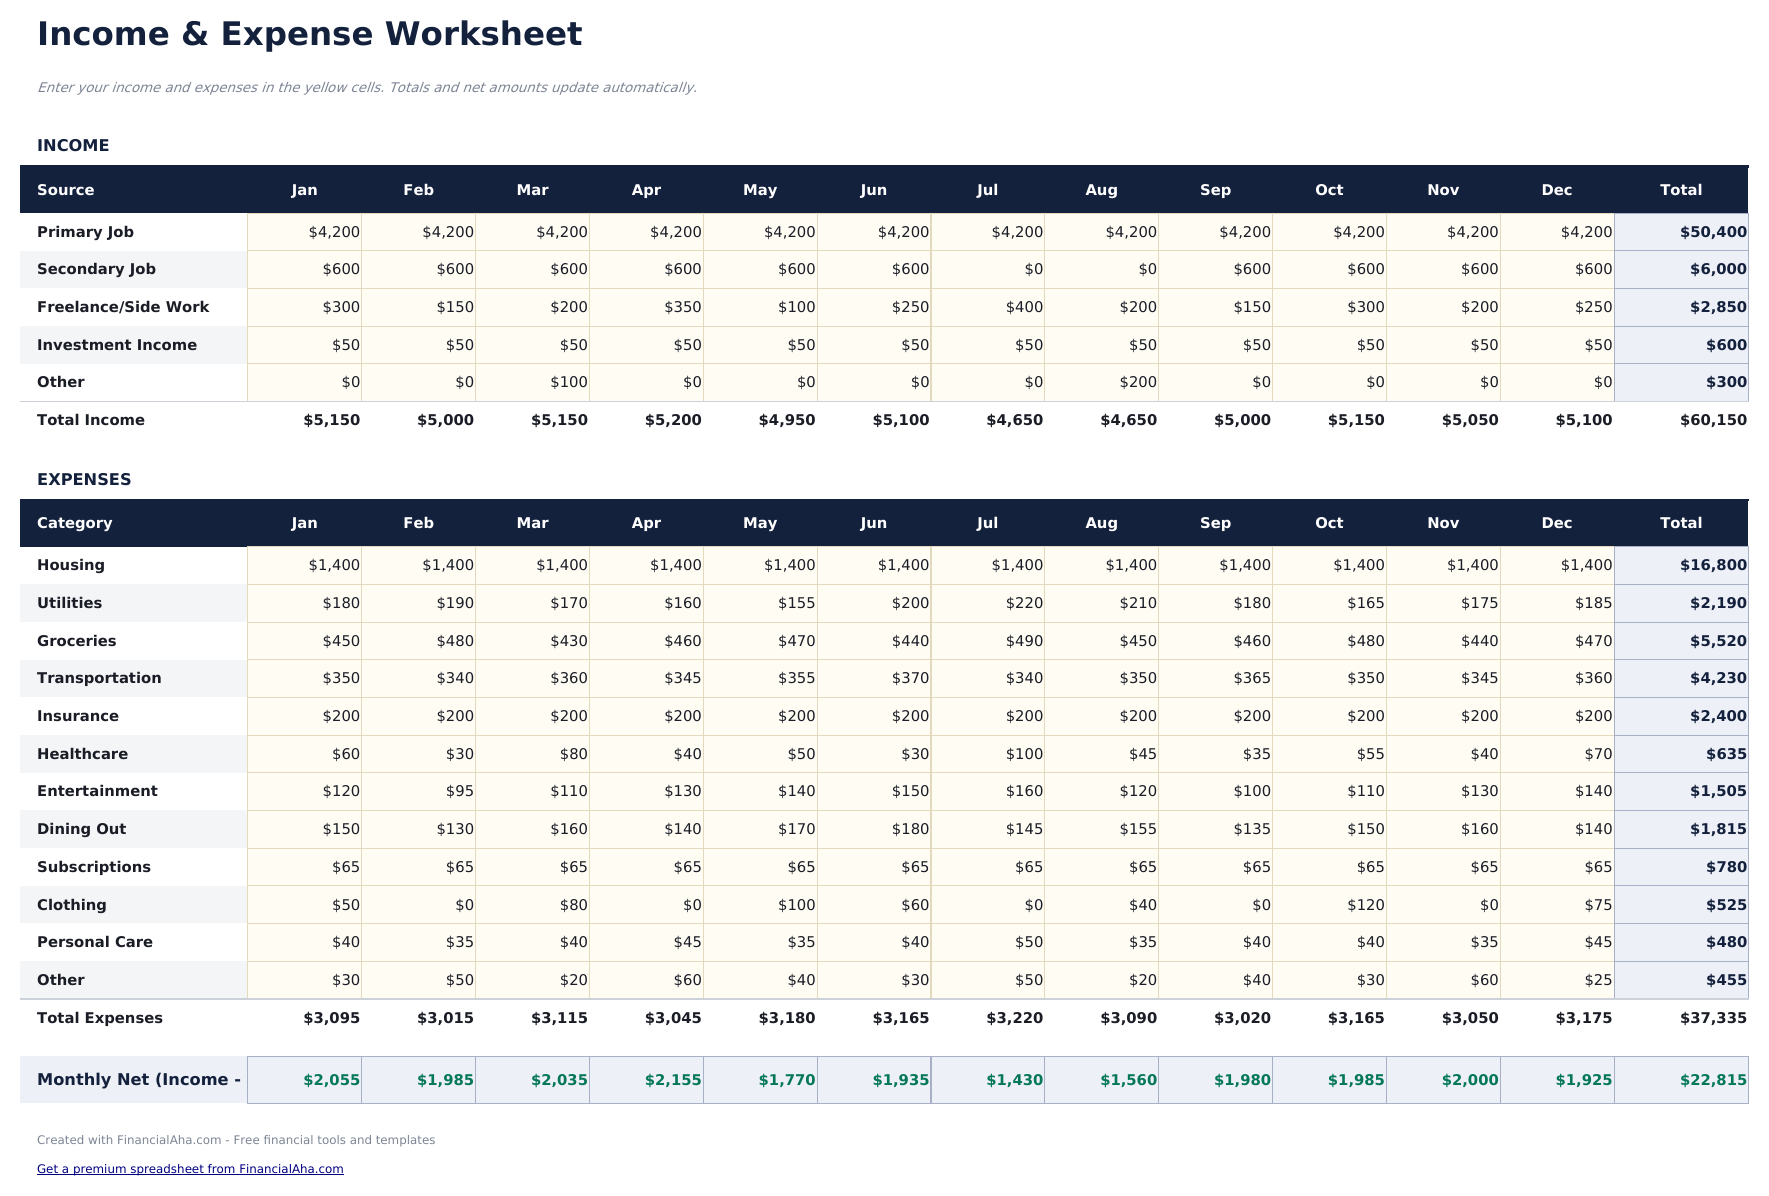Click the Total Income grand total $60,150
This screenshot has width=1769, height=1196.
pos(1705,419)
